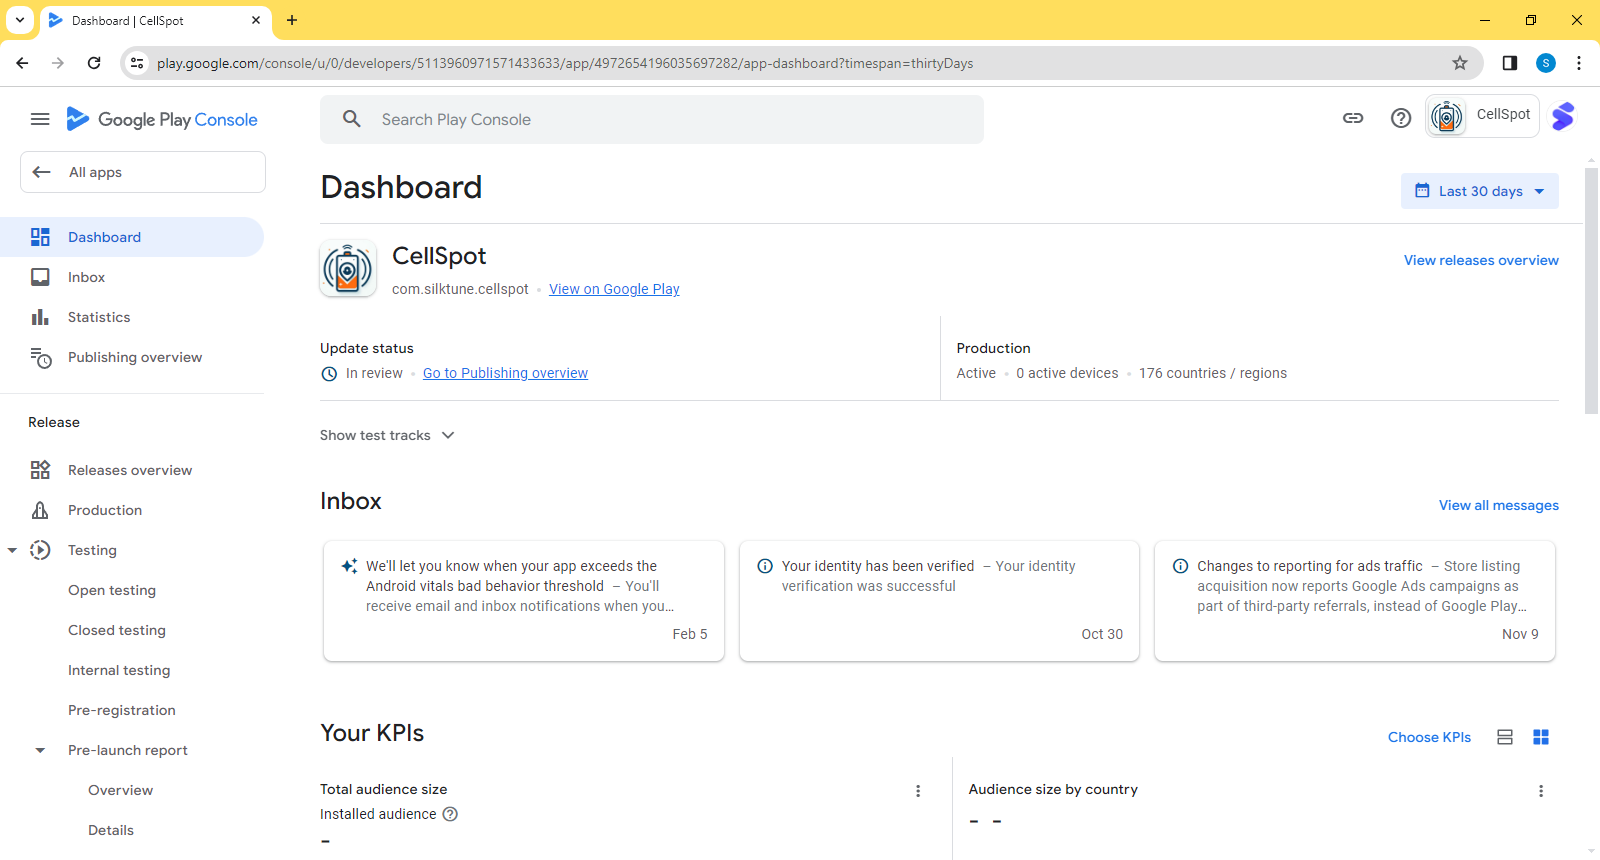Reload the browser page
1600x860 pixels.
[x=94, y=63]
